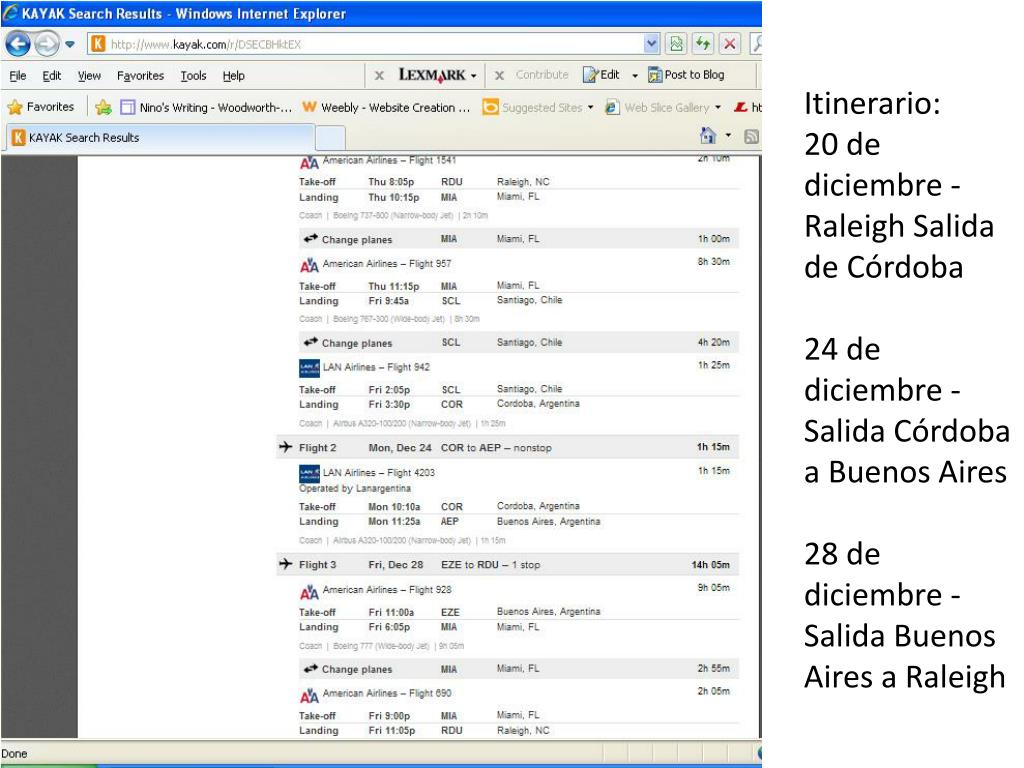
Task: Click the Home icon in command bar
Action: coord(708,136)
